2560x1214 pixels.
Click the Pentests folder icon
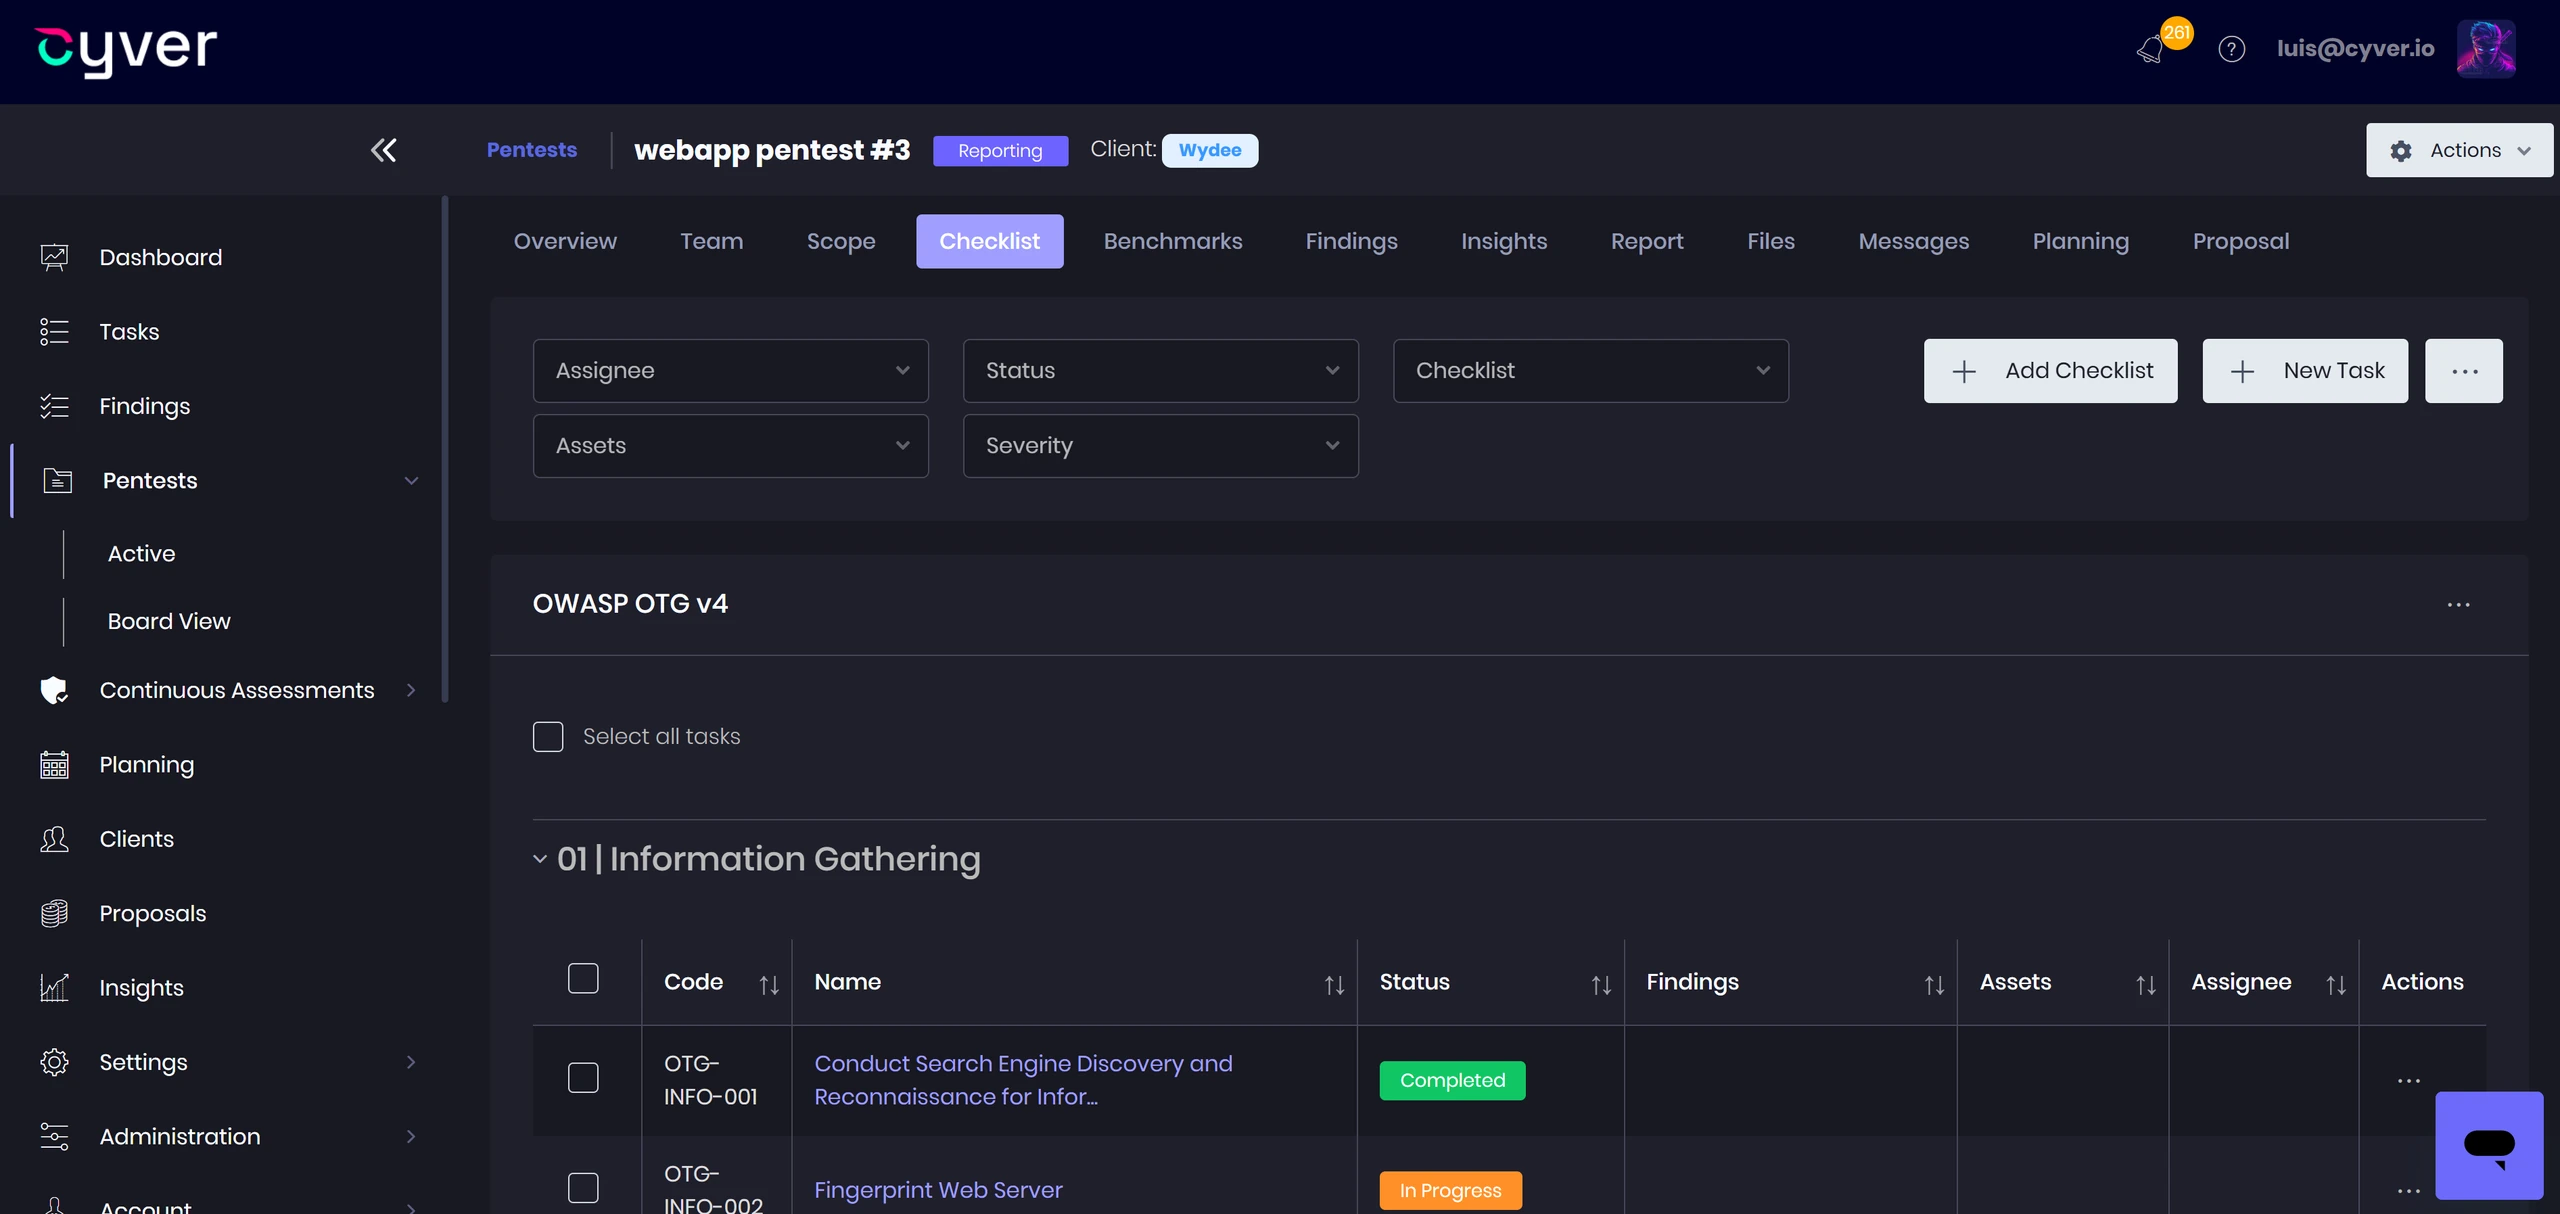[x=58, y=480]
